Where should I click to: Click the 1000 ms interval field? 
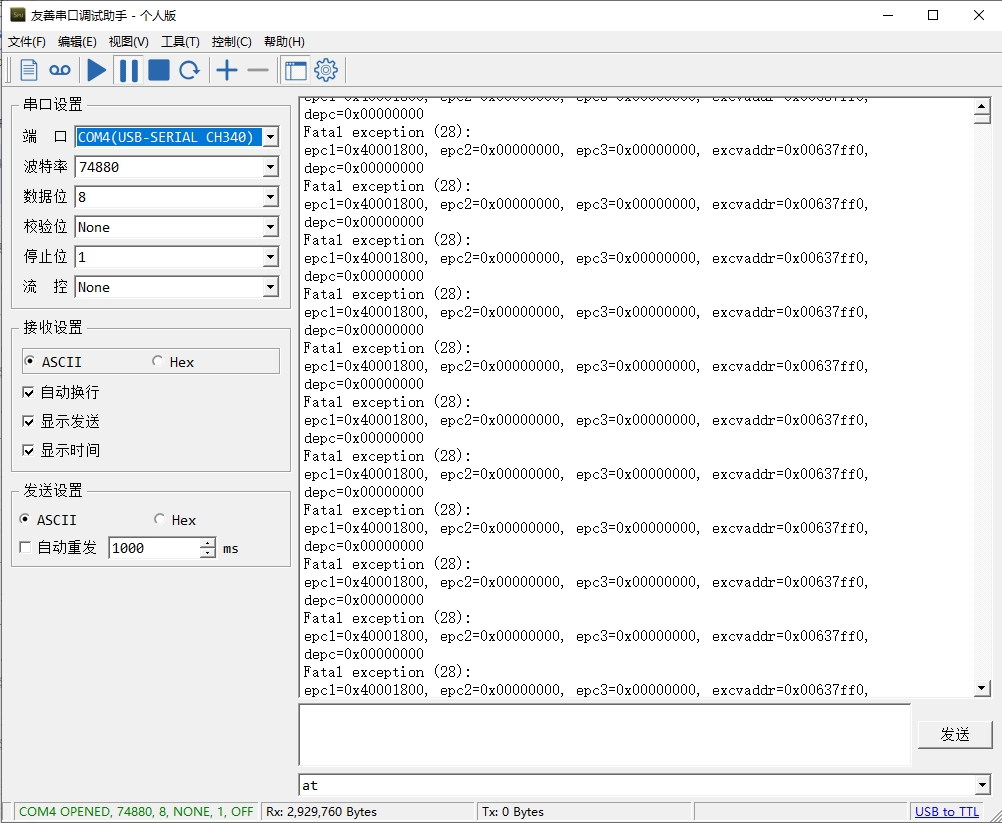(x=154, y=548)
